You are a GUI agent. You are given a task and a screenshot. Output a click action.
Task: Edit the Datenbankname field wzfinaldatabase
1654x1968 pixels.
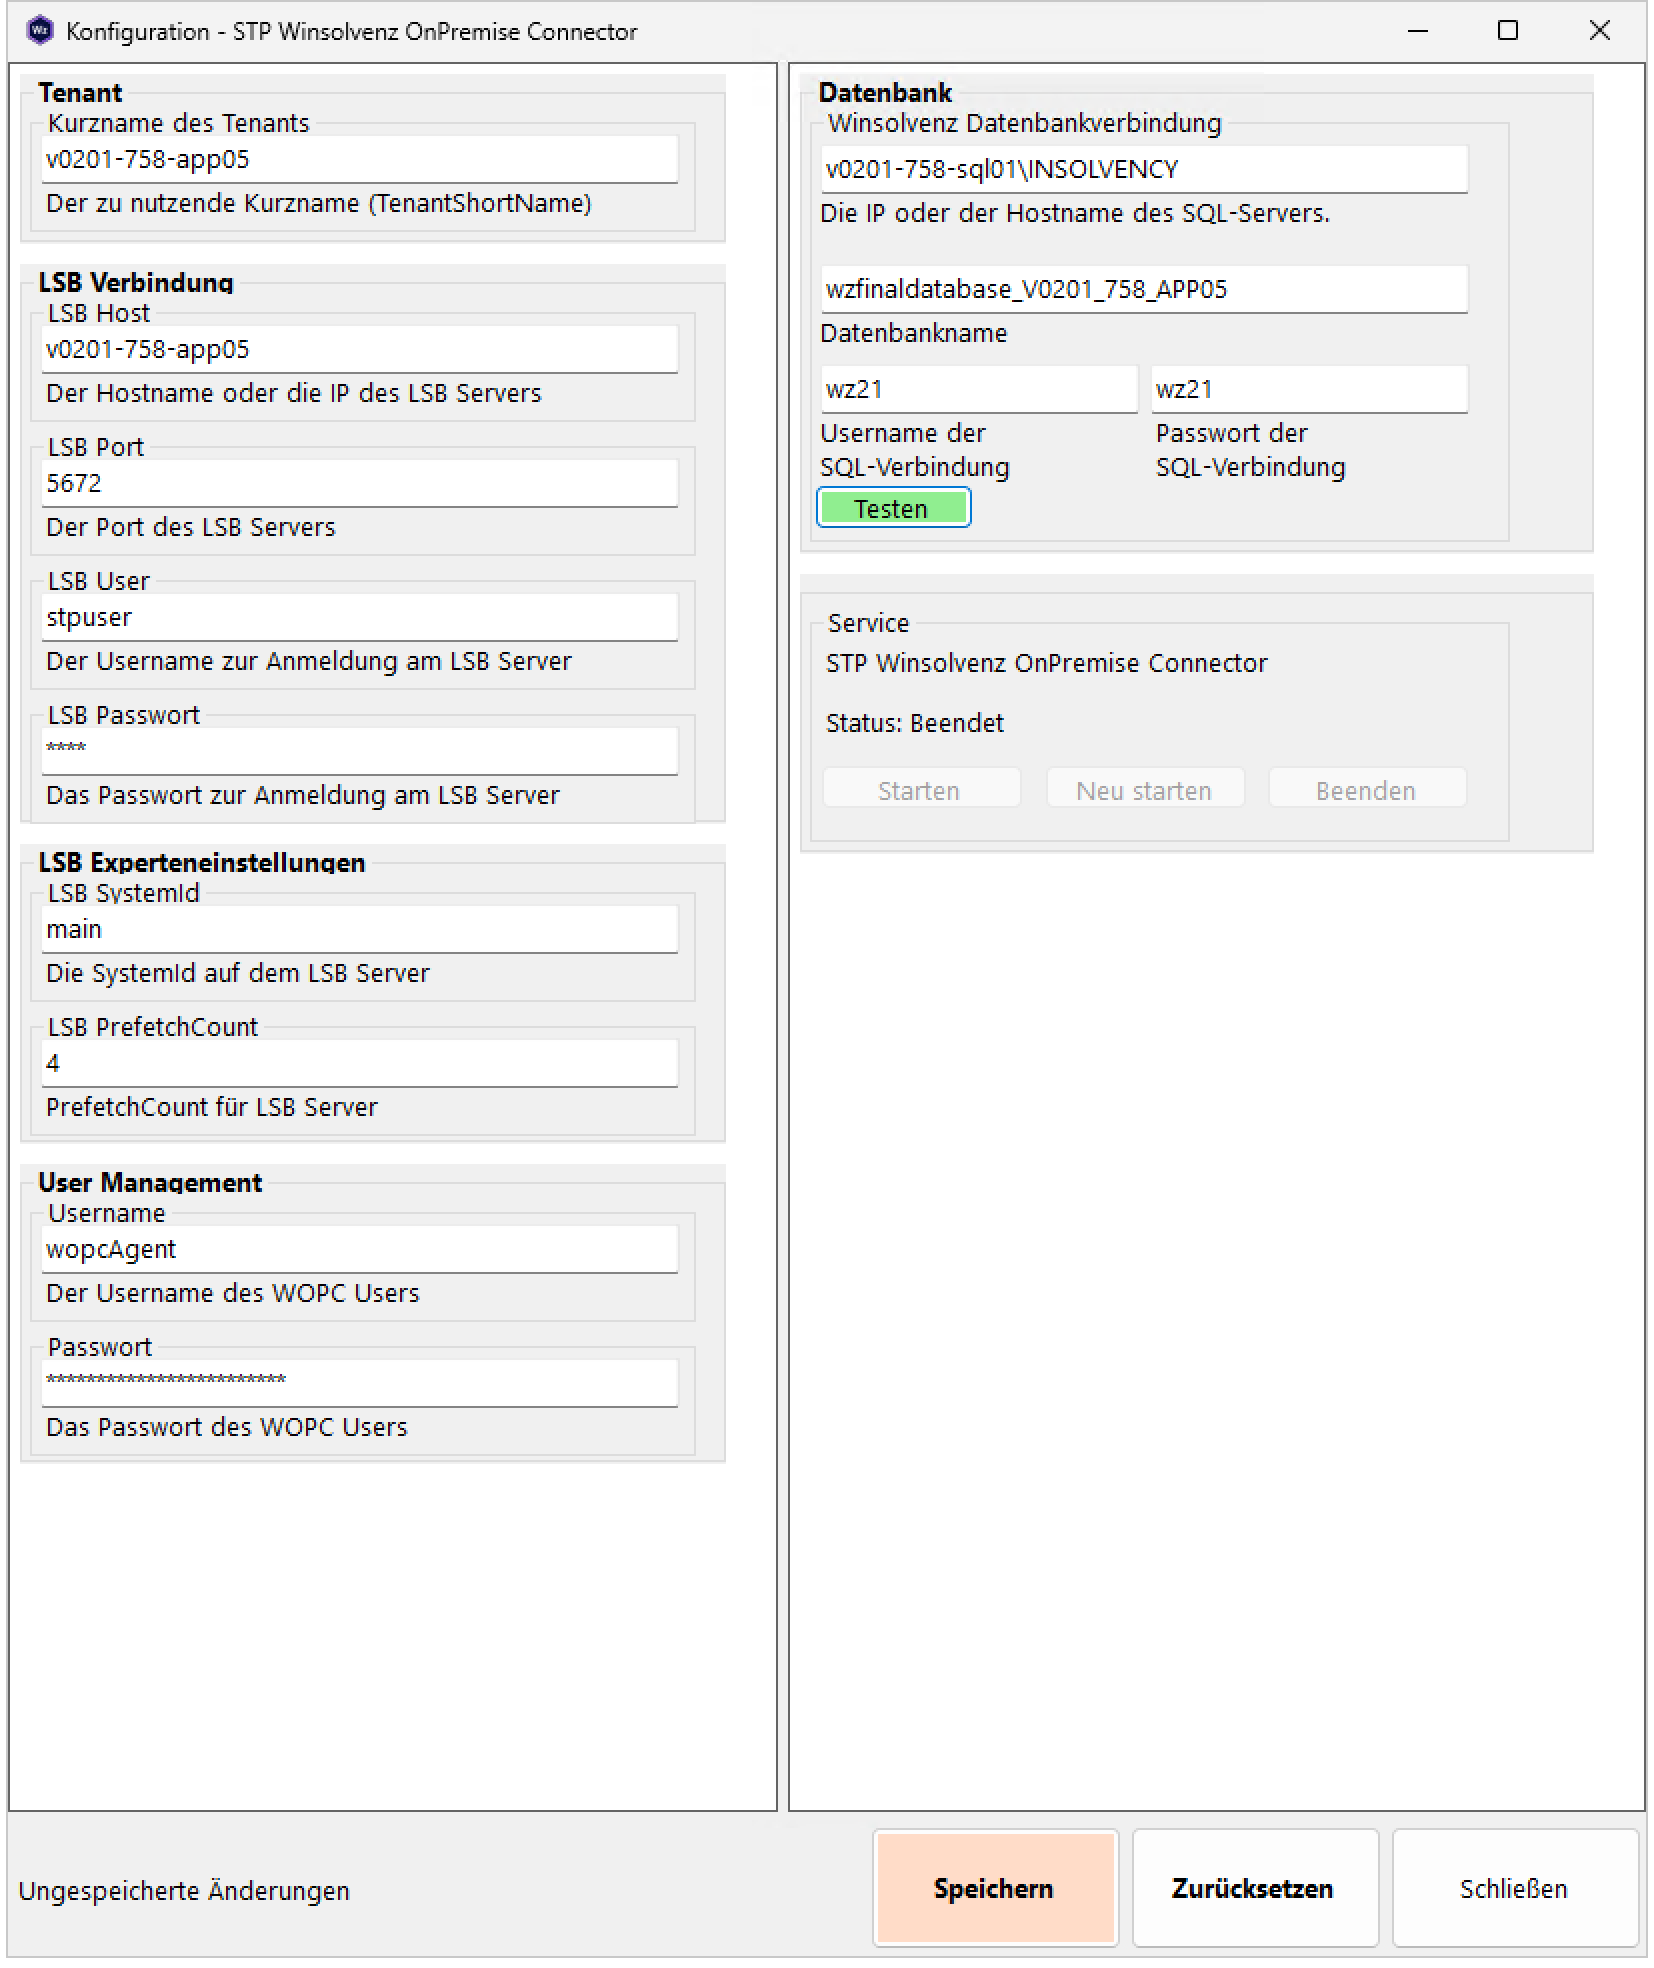[1144, 289]
